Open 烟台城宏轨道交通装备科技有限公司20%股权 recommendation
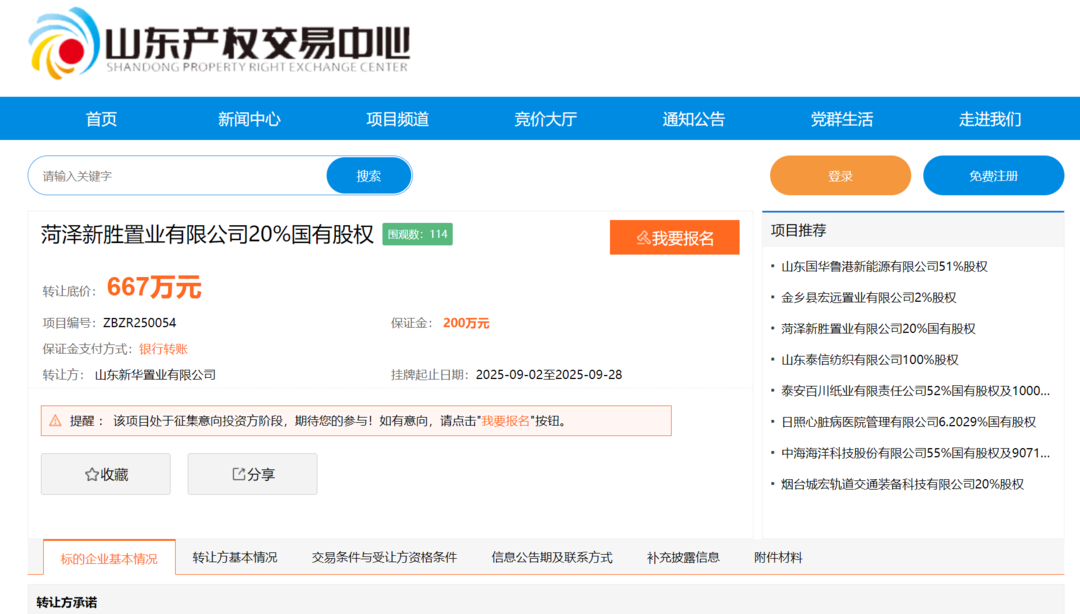This screenshot has width=1080, height=614. (902, 484)
